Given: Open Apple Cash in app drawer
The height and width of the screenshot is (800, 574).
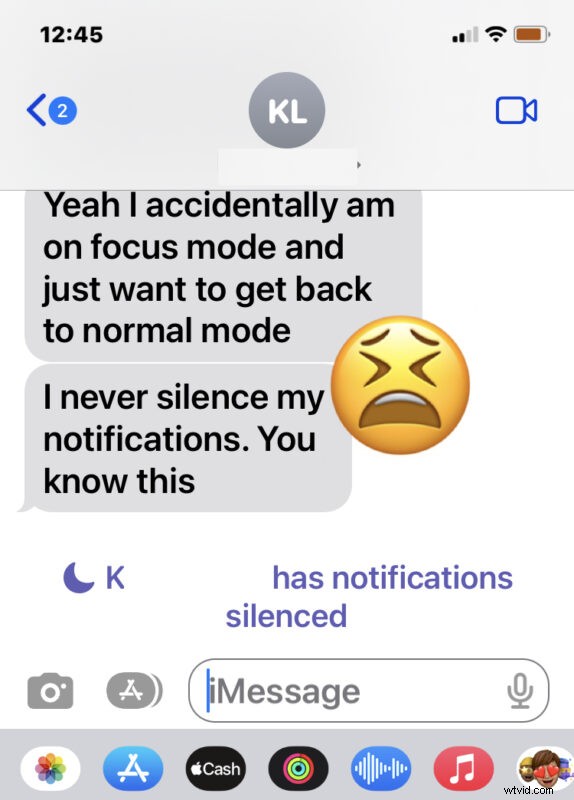Looking at the screenshot, I should tap(215, 768).
